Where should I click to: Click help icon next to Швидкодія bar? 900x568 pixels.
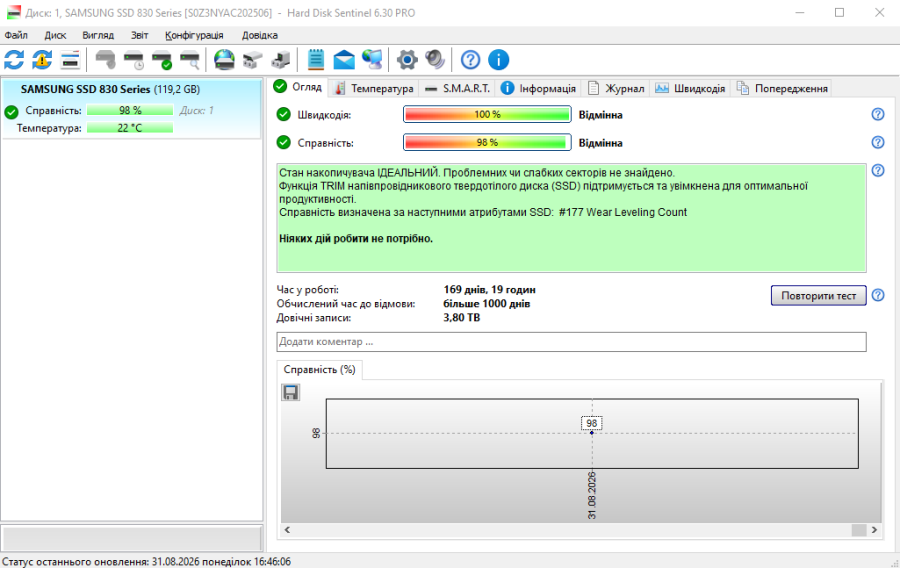click(x=878, y=114)
